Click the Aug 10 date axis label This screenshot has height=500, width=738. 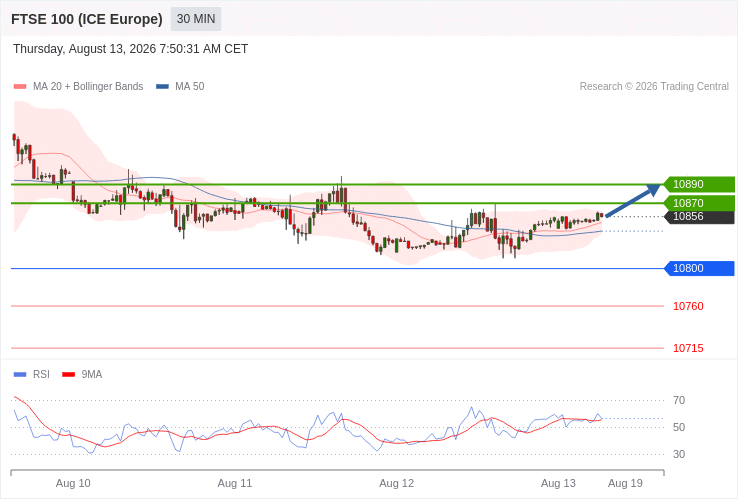pos(73,484)
